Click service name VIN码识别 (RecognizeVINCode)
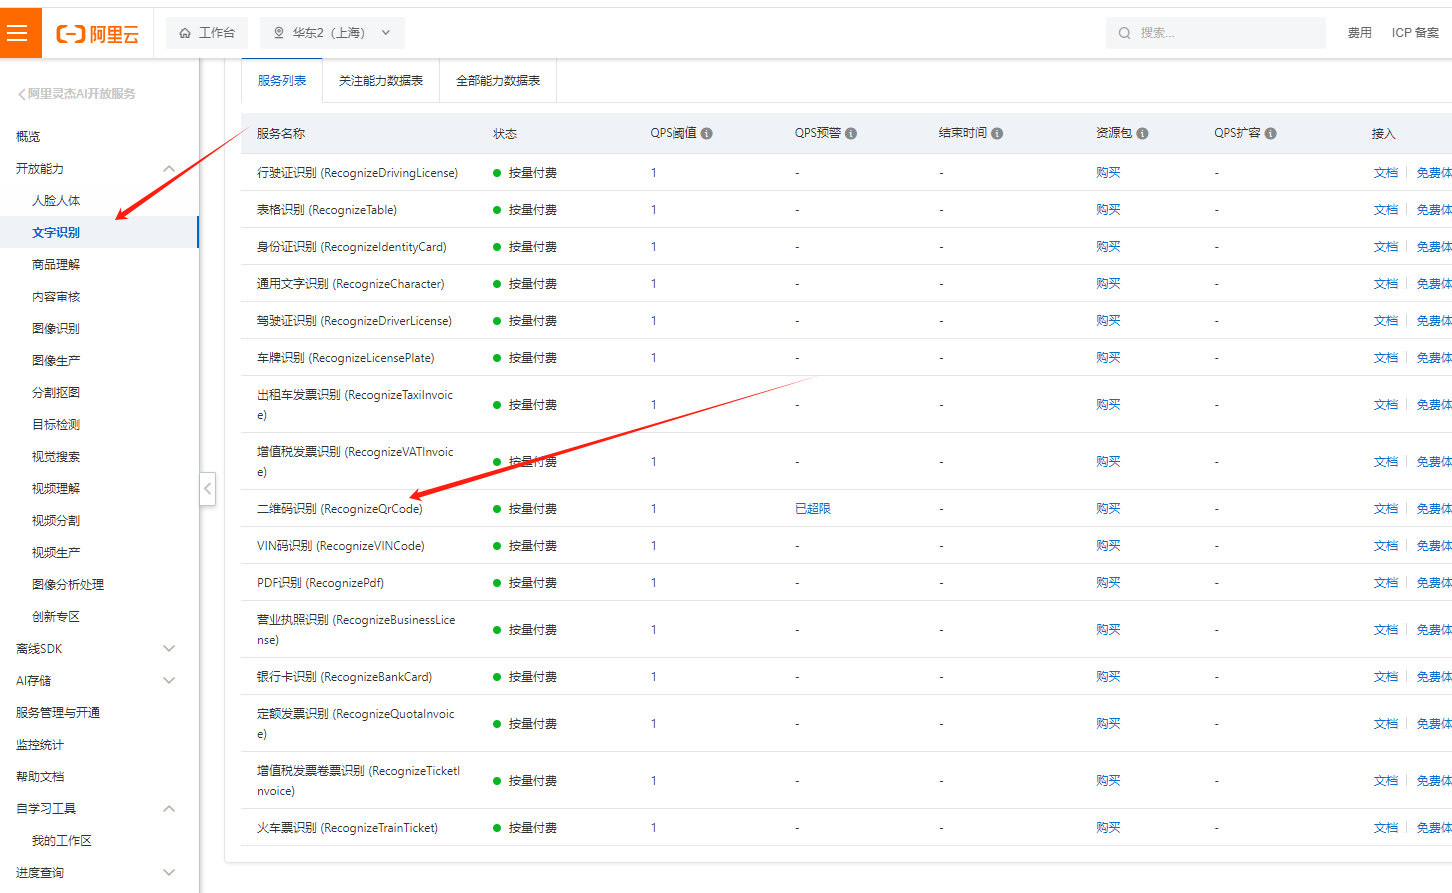This screenshot has width=1452, height=893. (341, 546)
